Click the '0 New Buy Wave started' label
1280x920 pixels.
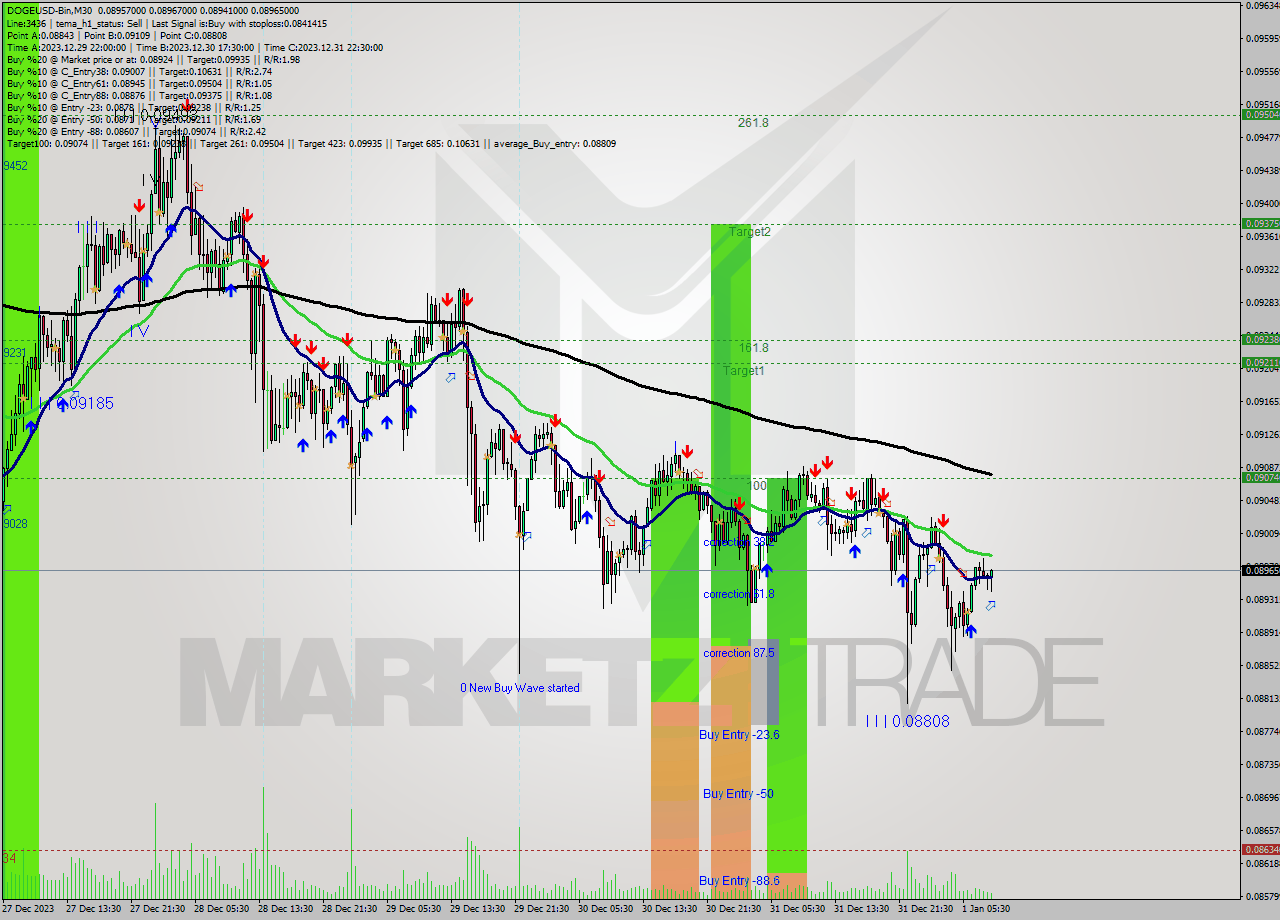520,688
